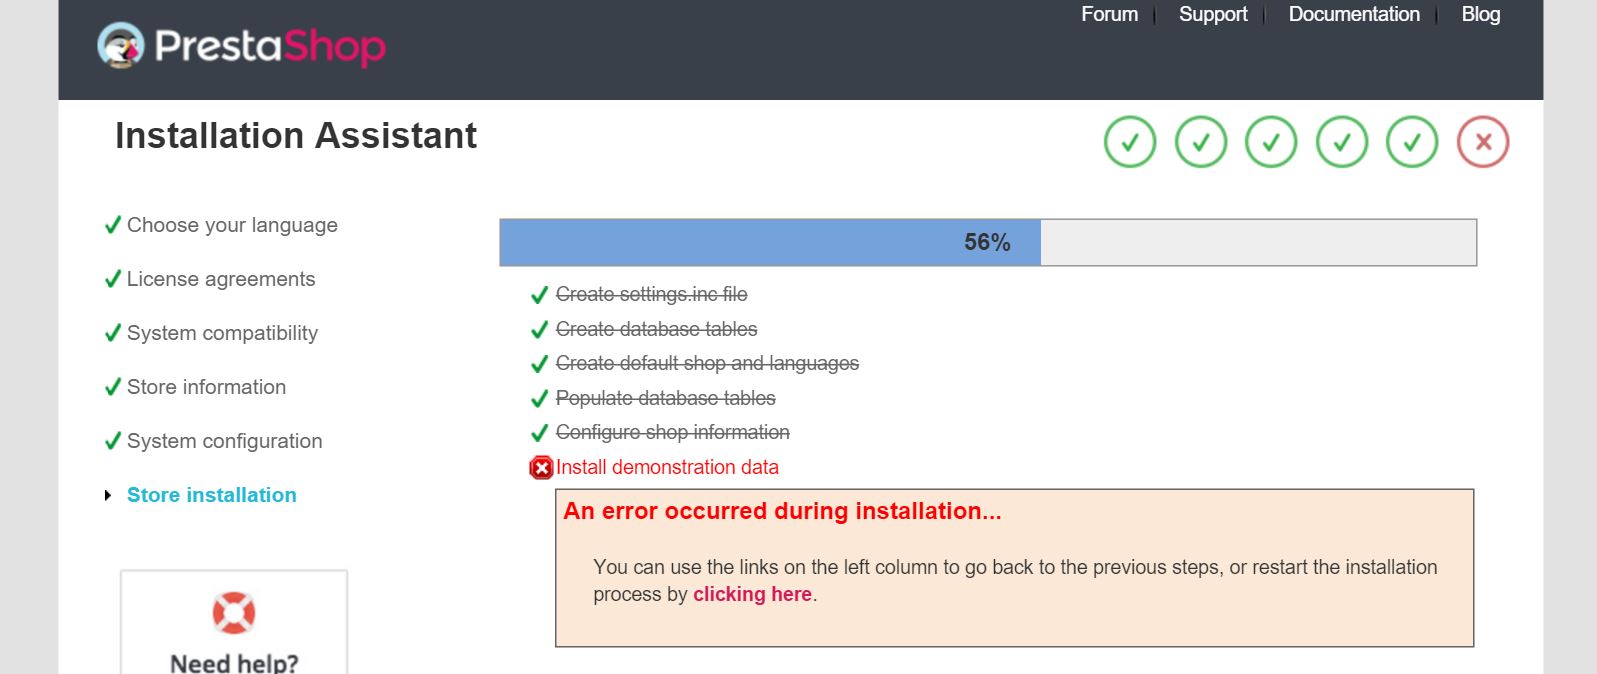The width and height of the screenshot is (1597, 674).
Task: Go back to License agreements step
Action: click(x=221, y=279)
